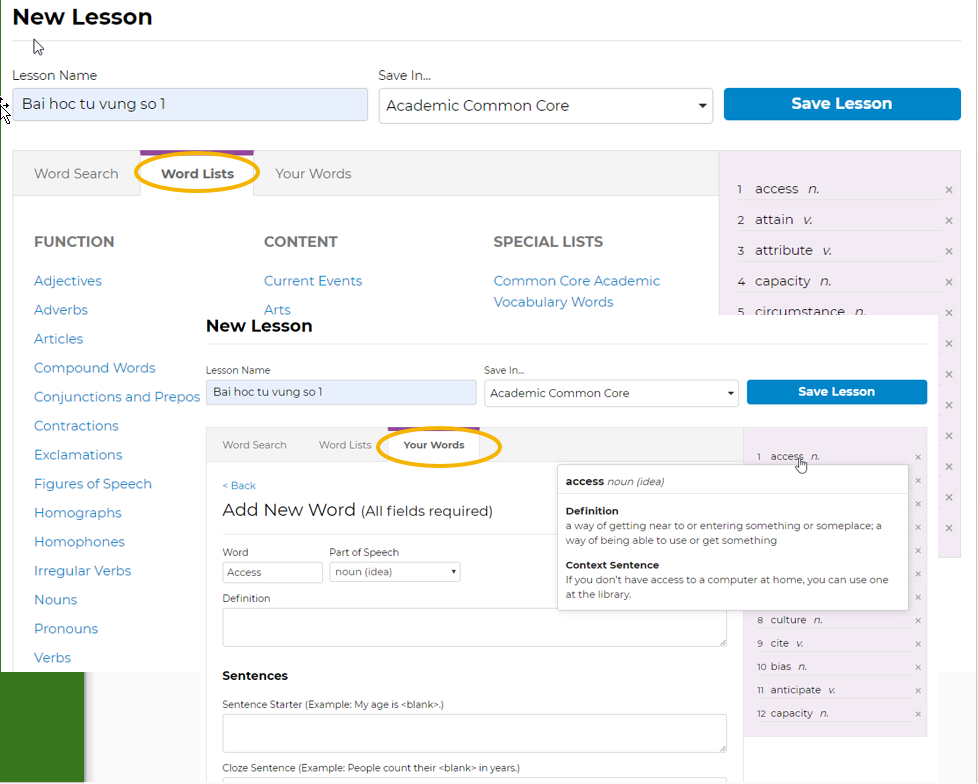Viewport: 978px width, 784px height.
Task: Remove anticipate from the word list
Action: (x=918, y=691)
